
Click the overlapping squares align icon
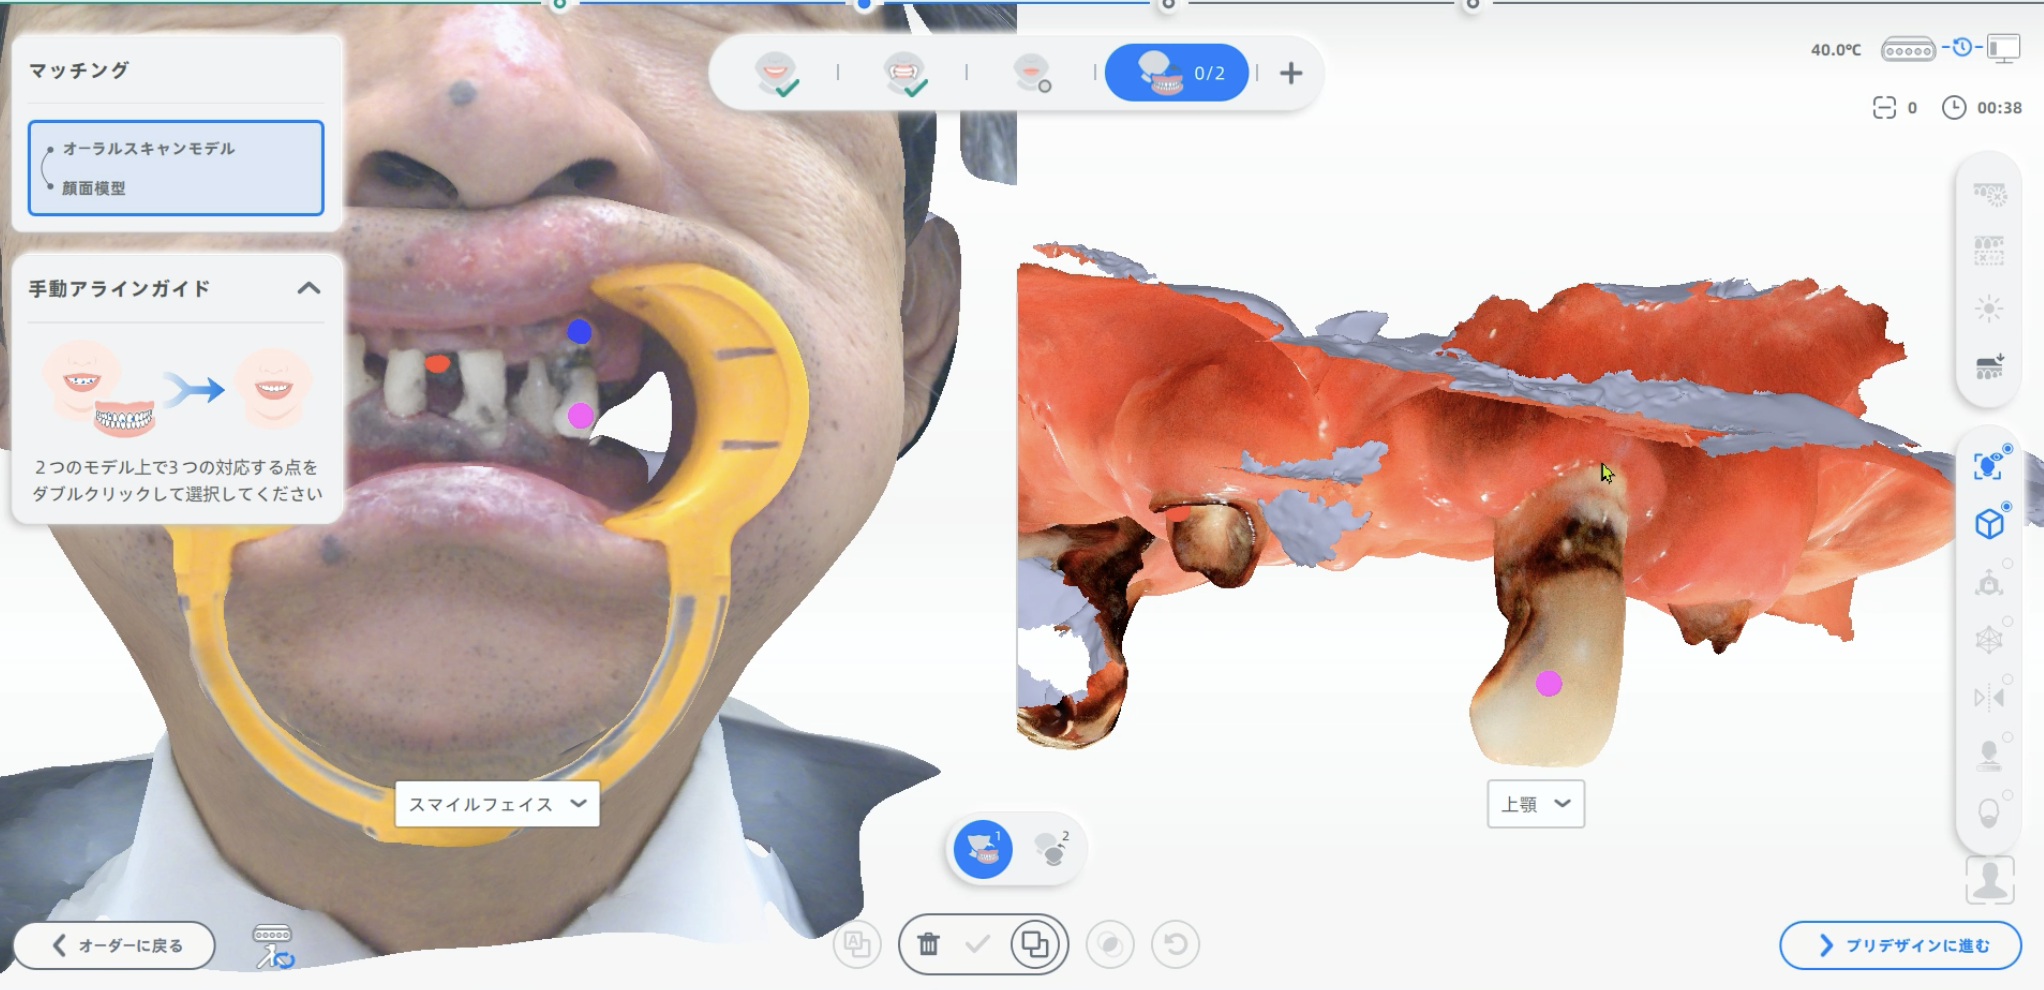[1035, 944]
